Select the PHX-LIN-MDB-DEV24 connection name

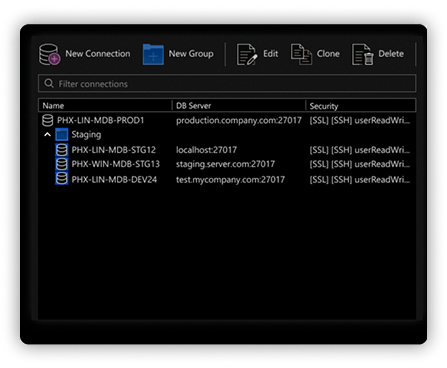[x=114, y=179]
